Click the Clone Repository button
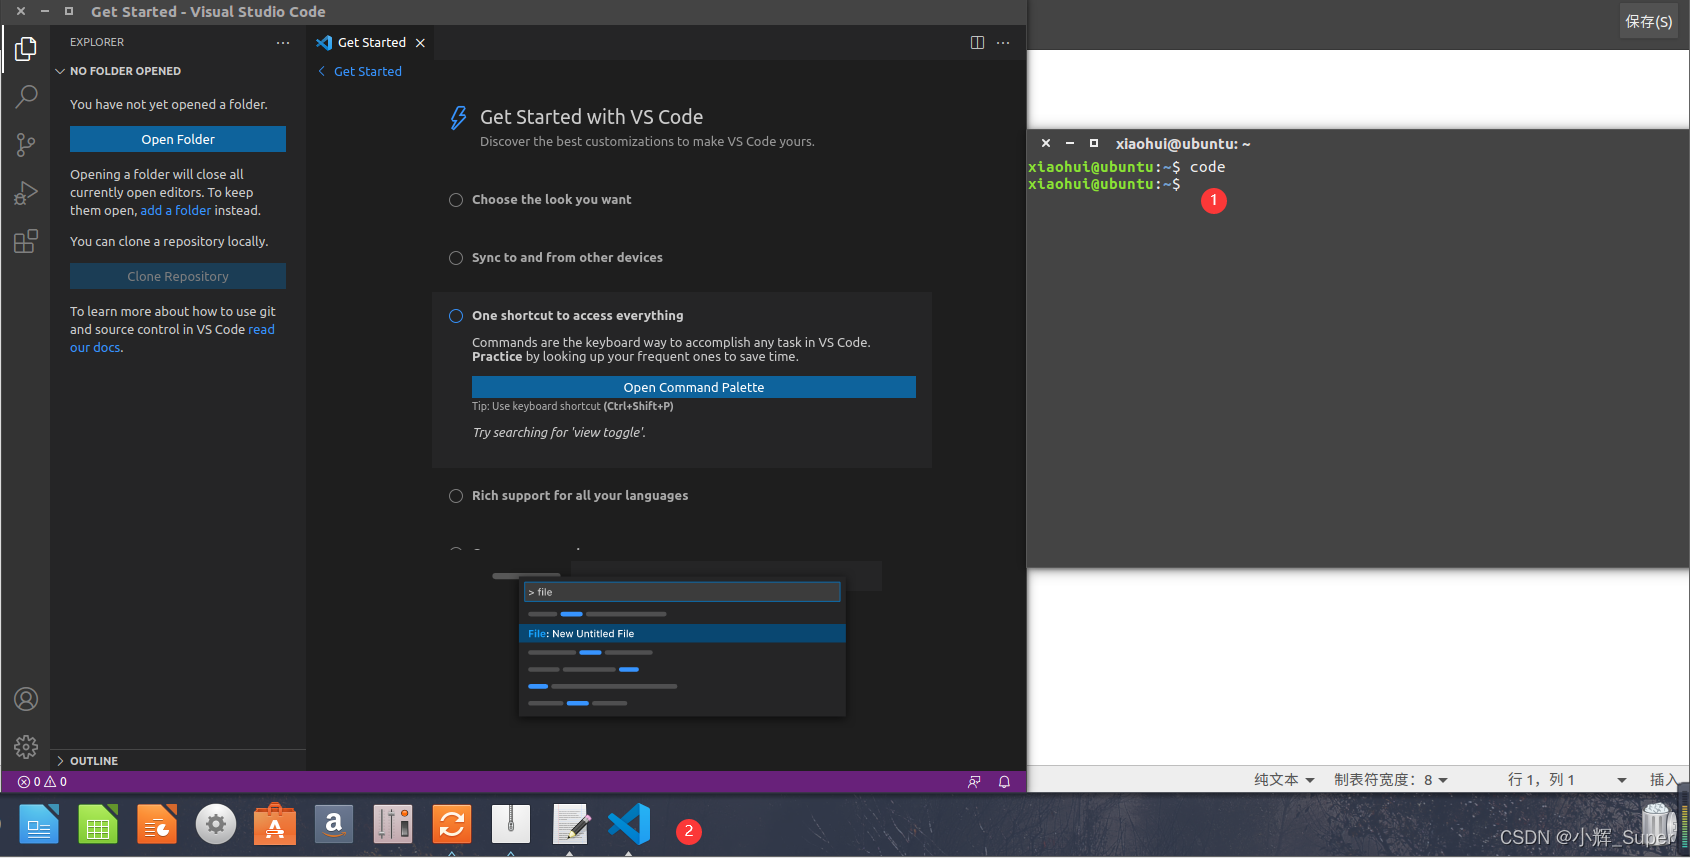 178,276
